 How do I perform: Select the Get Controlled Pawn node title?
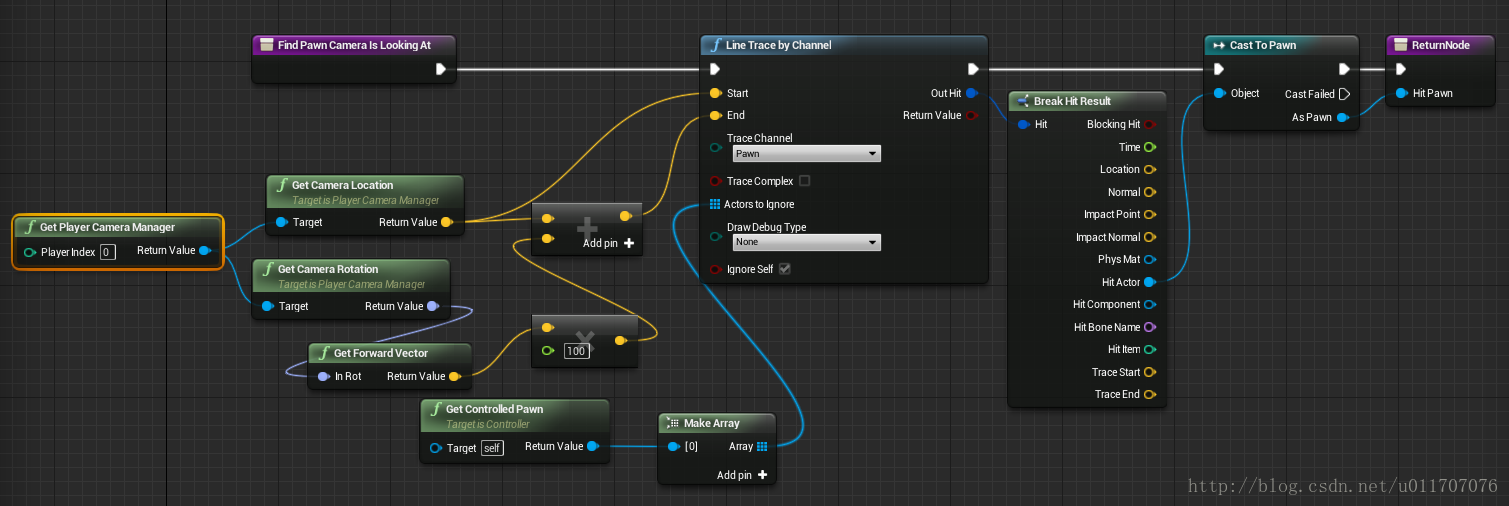coord(515,414)
